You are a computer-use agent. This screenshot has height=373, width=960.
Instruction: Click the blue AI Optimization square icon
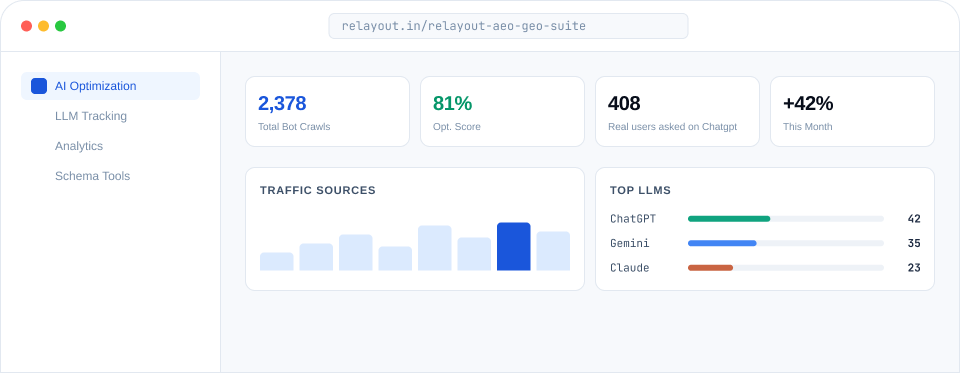tap(39, 86)
